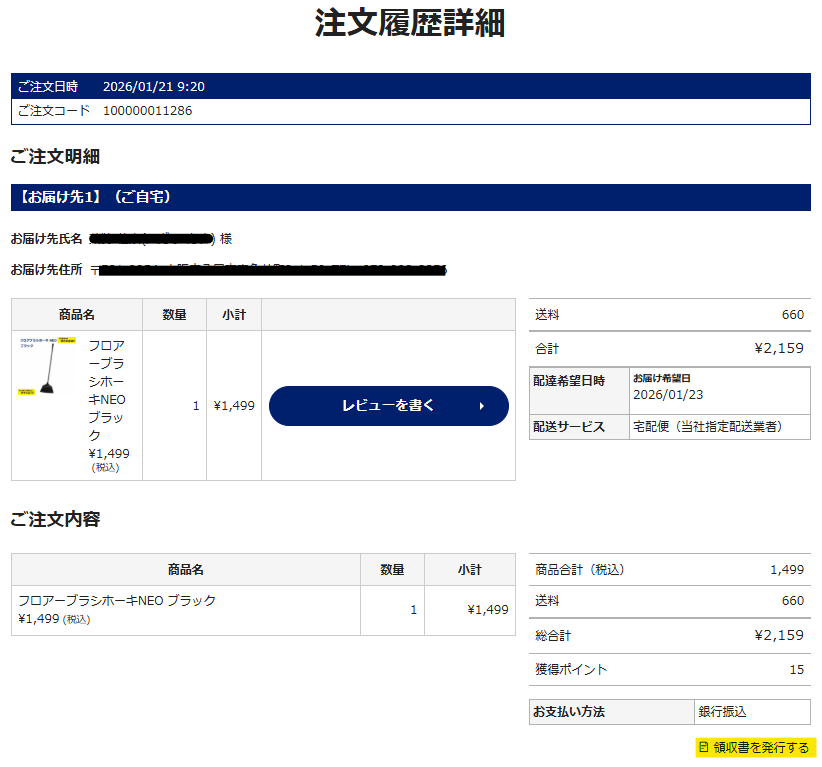Image resolution: width=822 pixels, height=767 pixels.
Task: Click the 総合計 ¥2,159 amount
Action: click(778, 635)
